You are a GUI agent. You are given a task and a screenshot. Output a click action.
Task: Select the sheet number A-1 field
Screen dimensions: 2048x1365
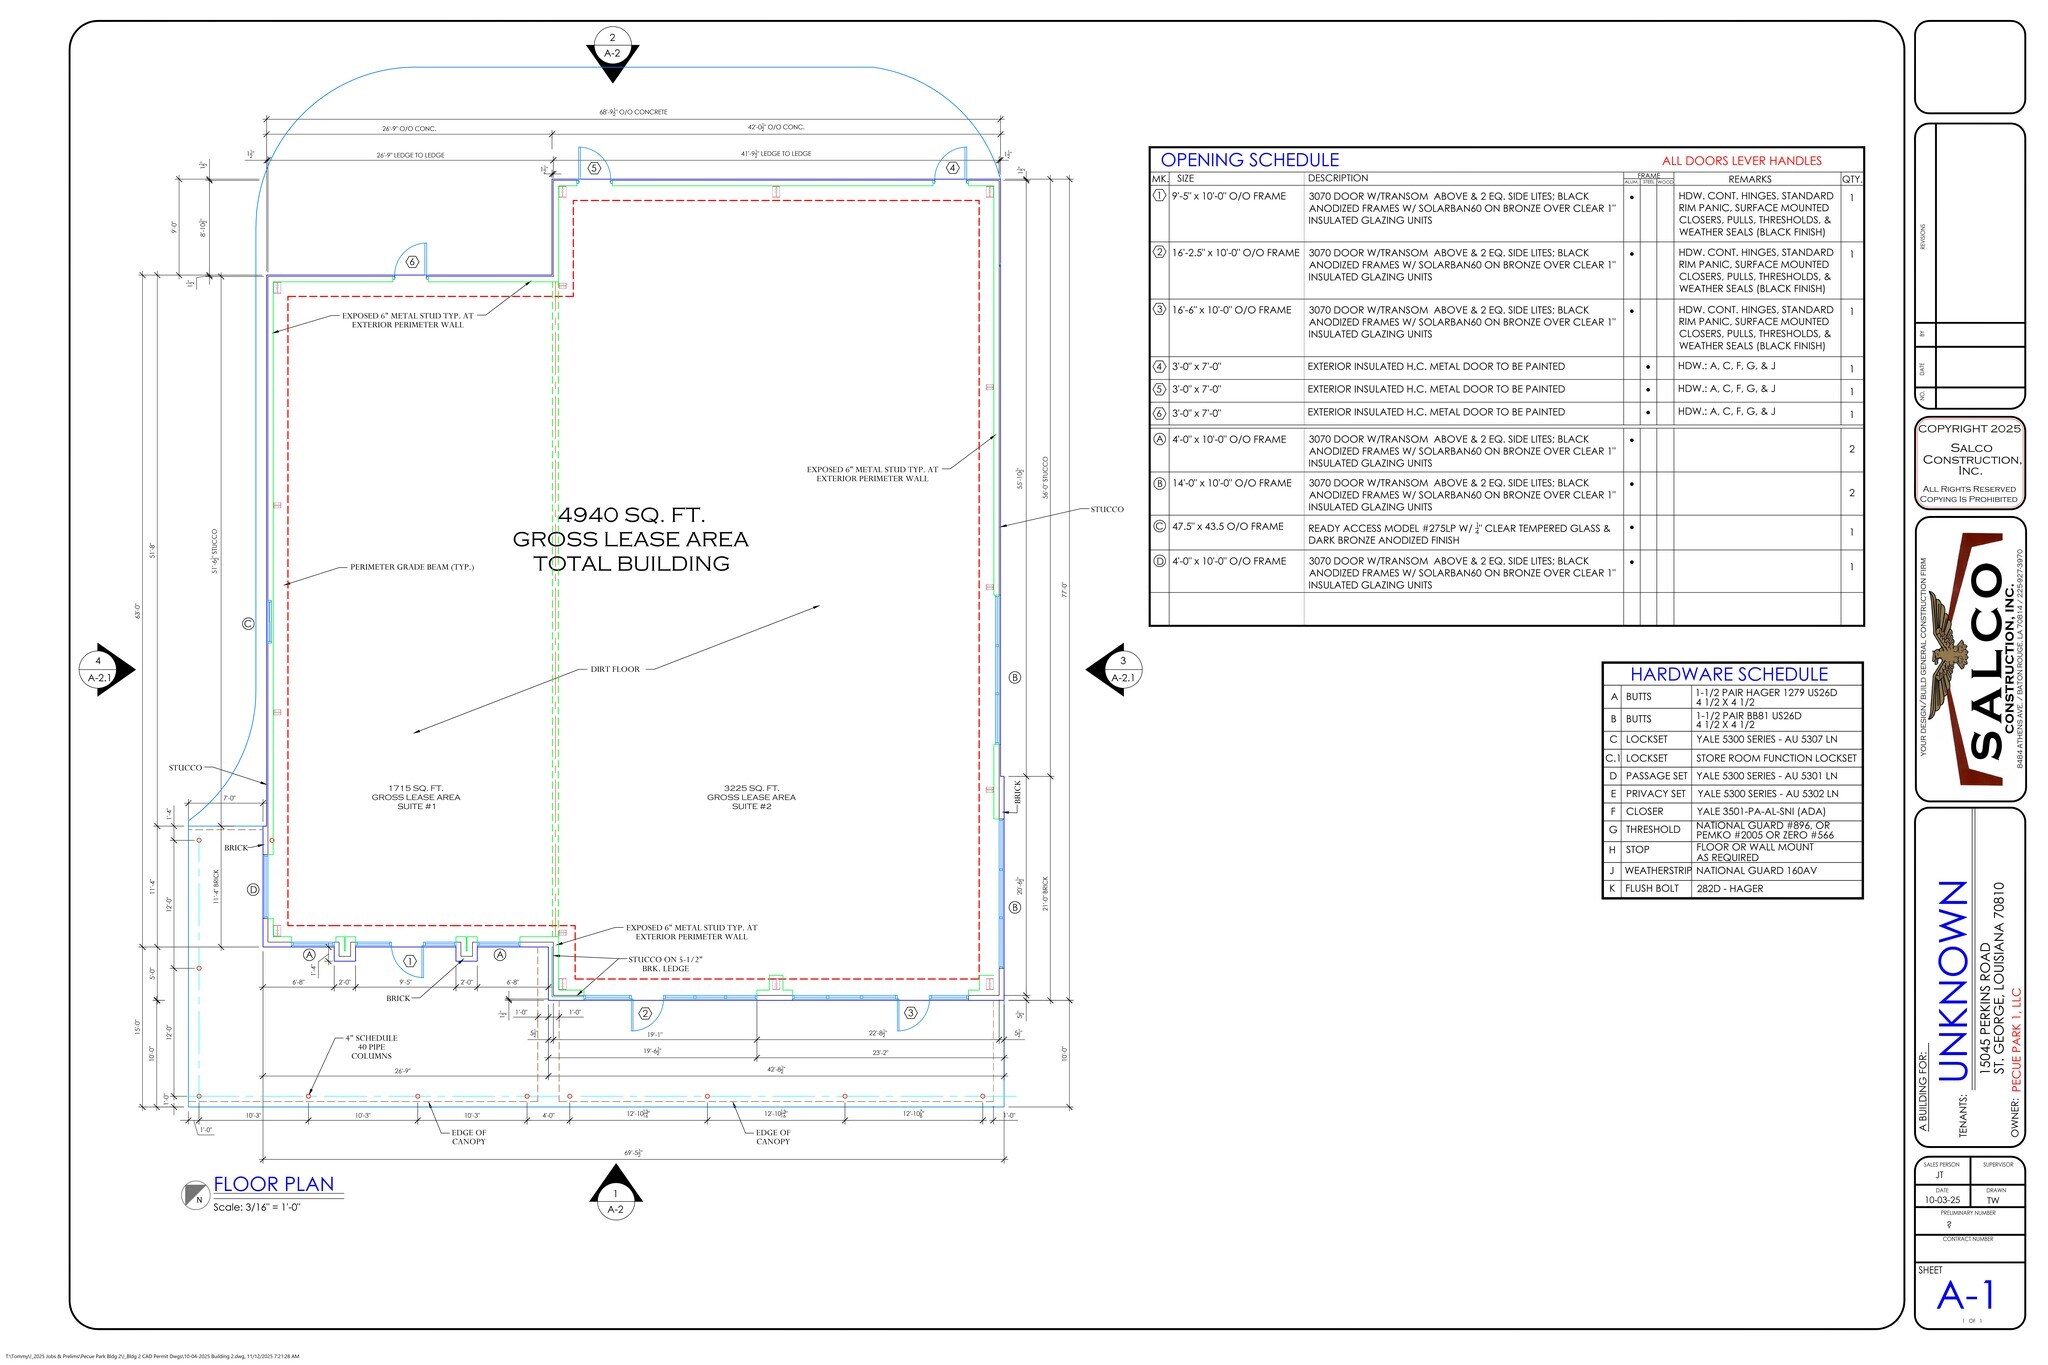pyautogui.click(x=1966, y=1295)
